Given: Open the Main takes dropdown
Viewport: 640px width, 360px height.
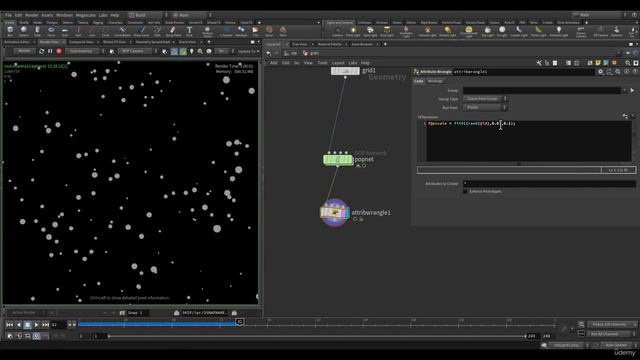Looking at the screenshot, I should tap(600, 15).
